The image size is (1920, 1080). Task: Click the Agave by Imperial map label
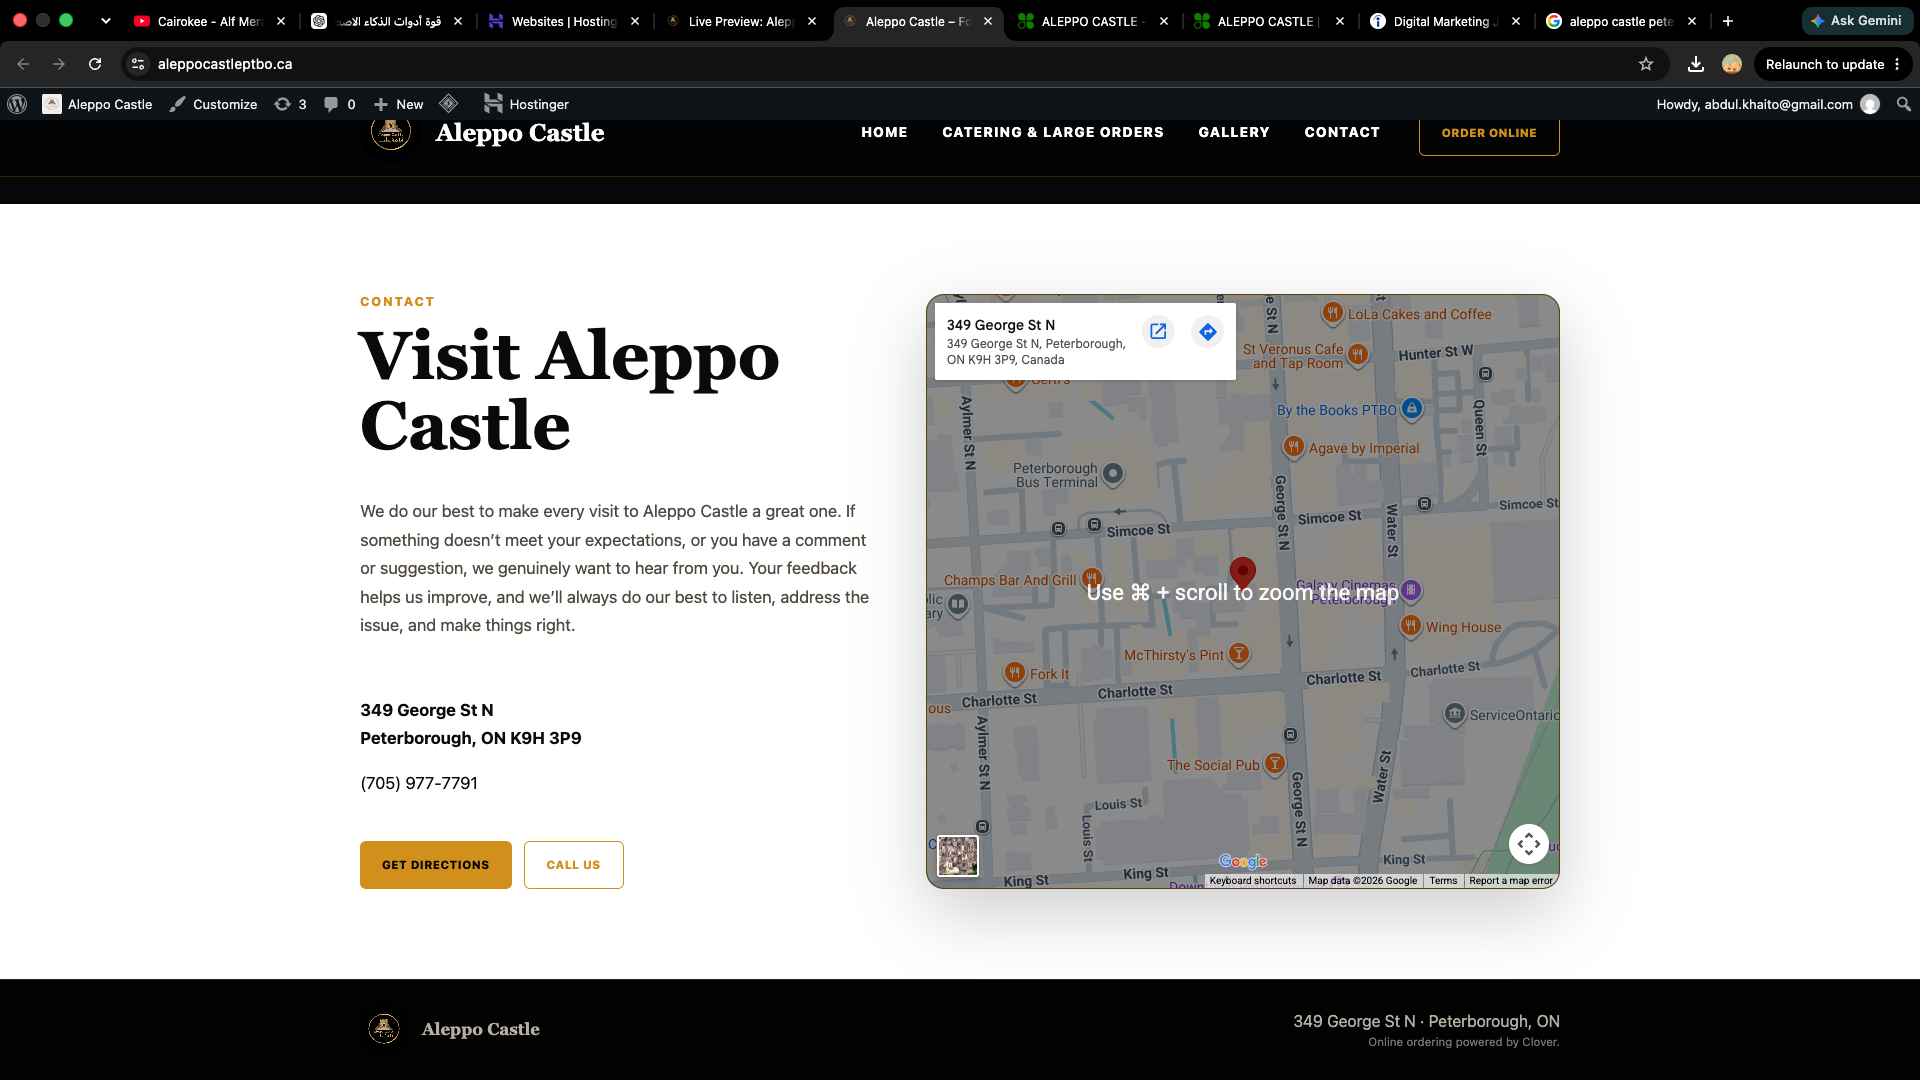(1363, 448)
